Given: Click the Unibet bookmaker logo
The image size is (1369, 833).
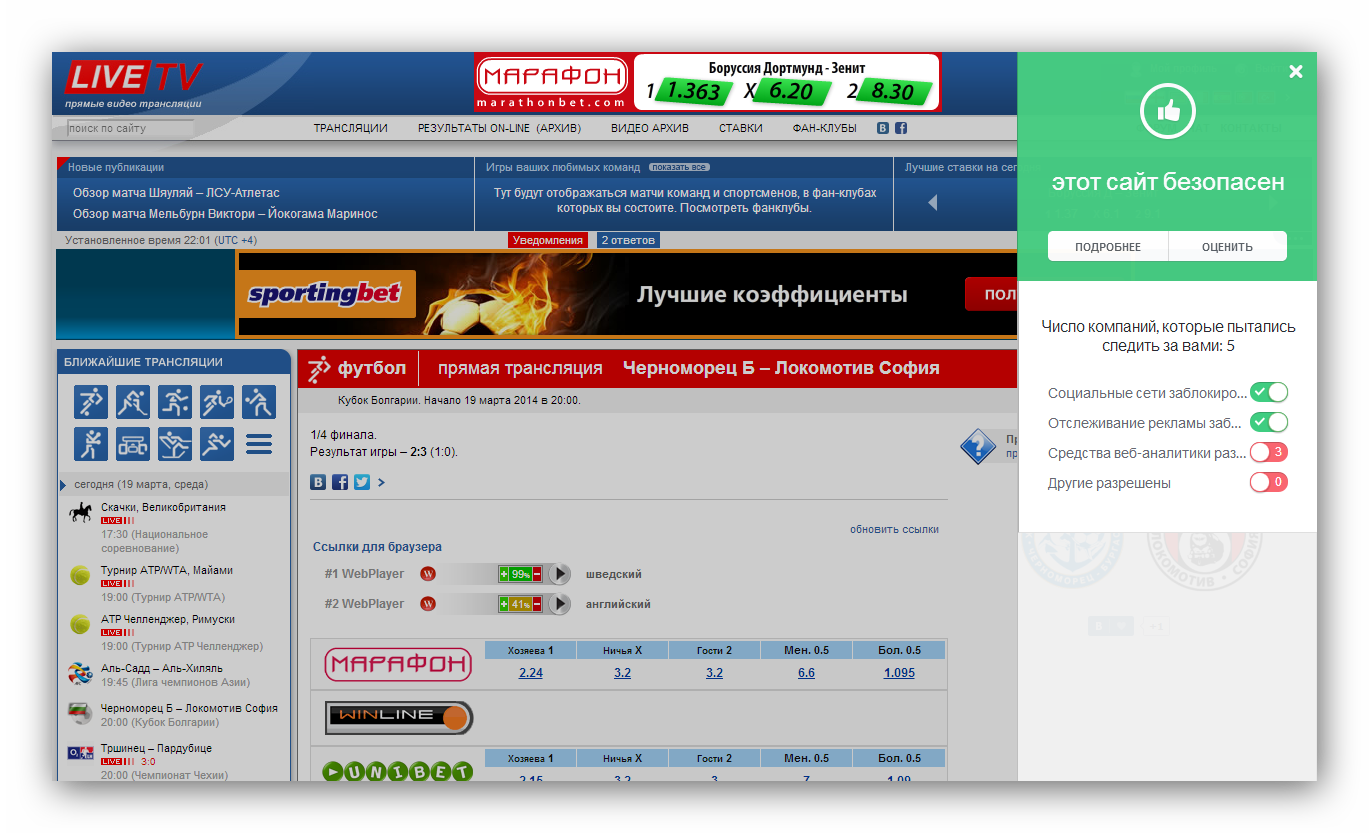Looking at the screenshot, I should tap(398, 771).
